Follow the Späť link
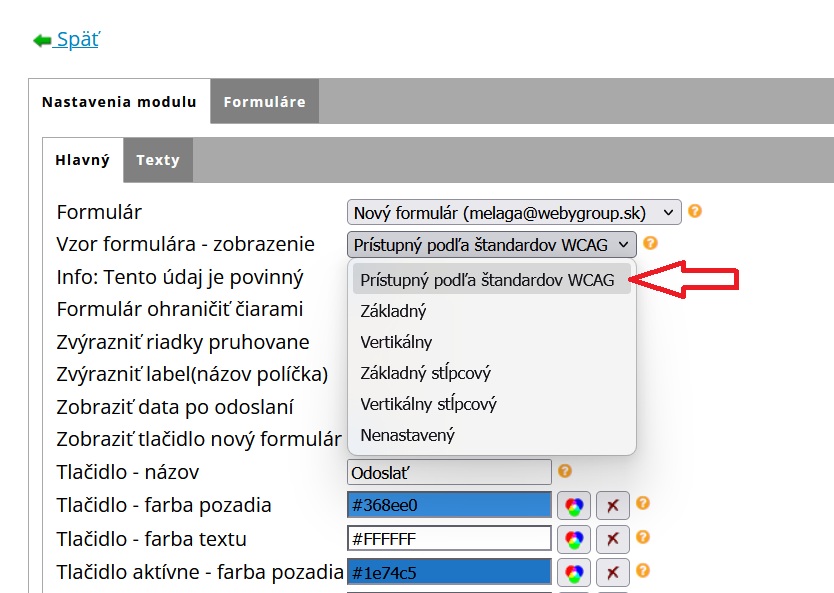This screenshot has height=593, width=834. pyautogui.click(x=77, y=40)
